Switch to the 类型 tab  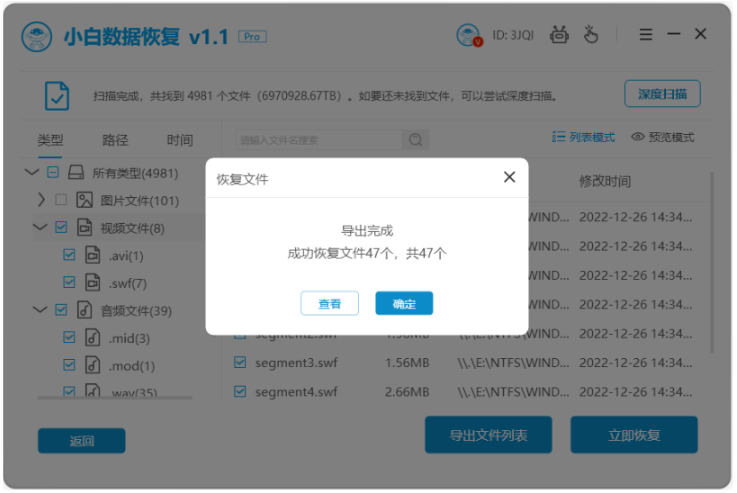click(50, 140)
